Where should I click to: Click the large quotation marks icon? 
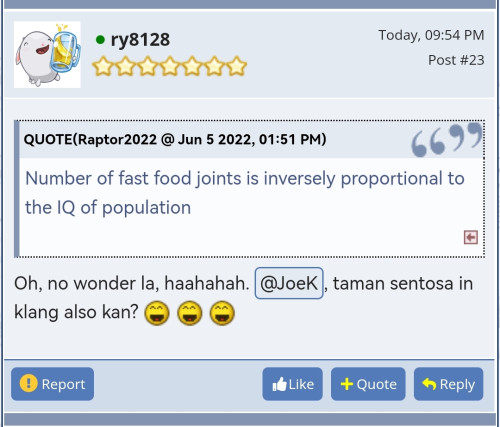(447, 140)
